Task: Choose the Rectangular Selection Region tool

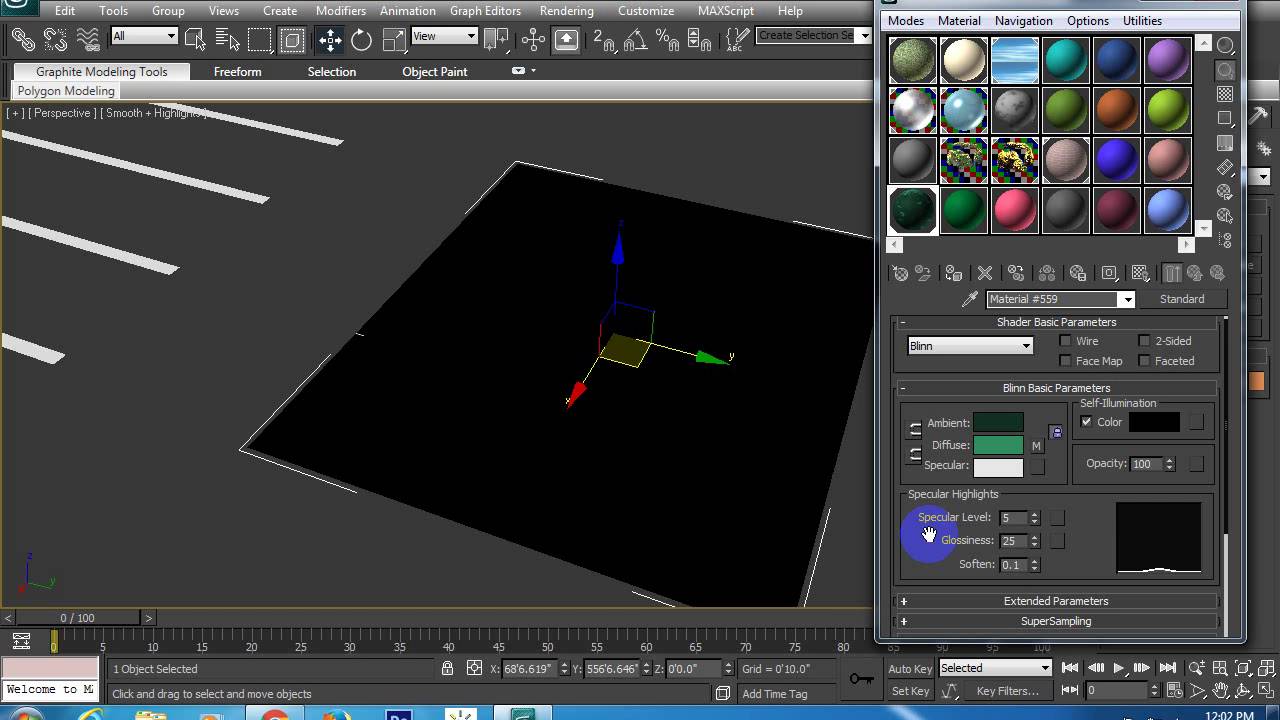Action: coord(260,40)
